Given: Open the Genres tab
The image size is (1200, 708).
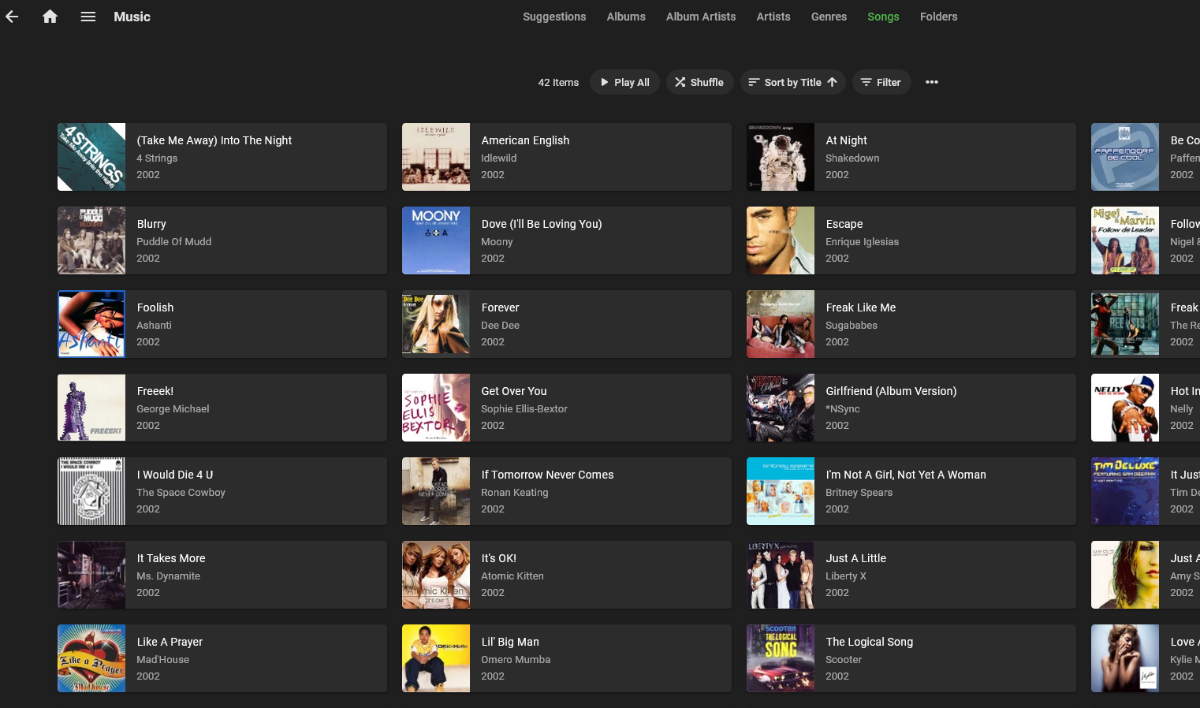Looking at the screenshot, I should (x=829, y=17).
